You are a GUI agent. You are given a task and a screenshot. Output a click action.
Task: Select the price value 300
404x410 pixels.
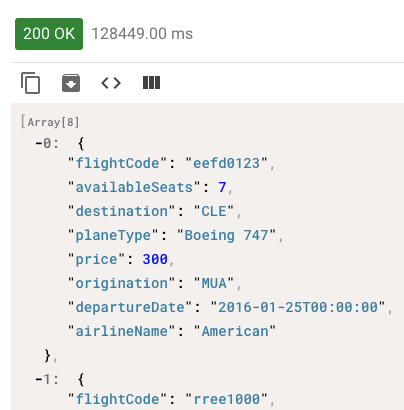click(x=155, y=259)
